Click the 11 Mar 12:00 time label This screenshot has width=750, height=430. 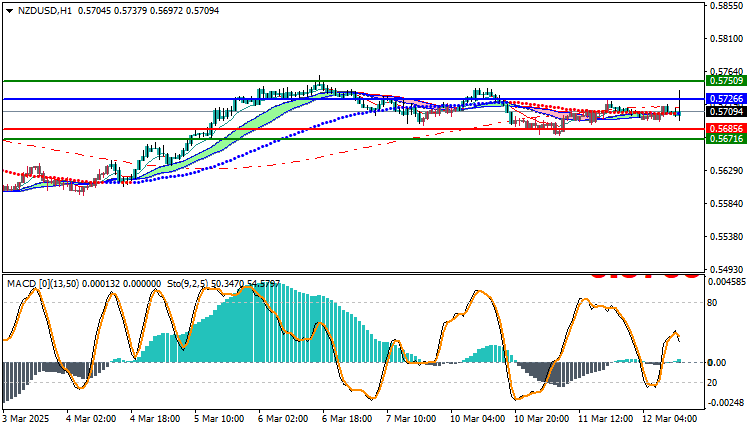[x=606, y=419]
